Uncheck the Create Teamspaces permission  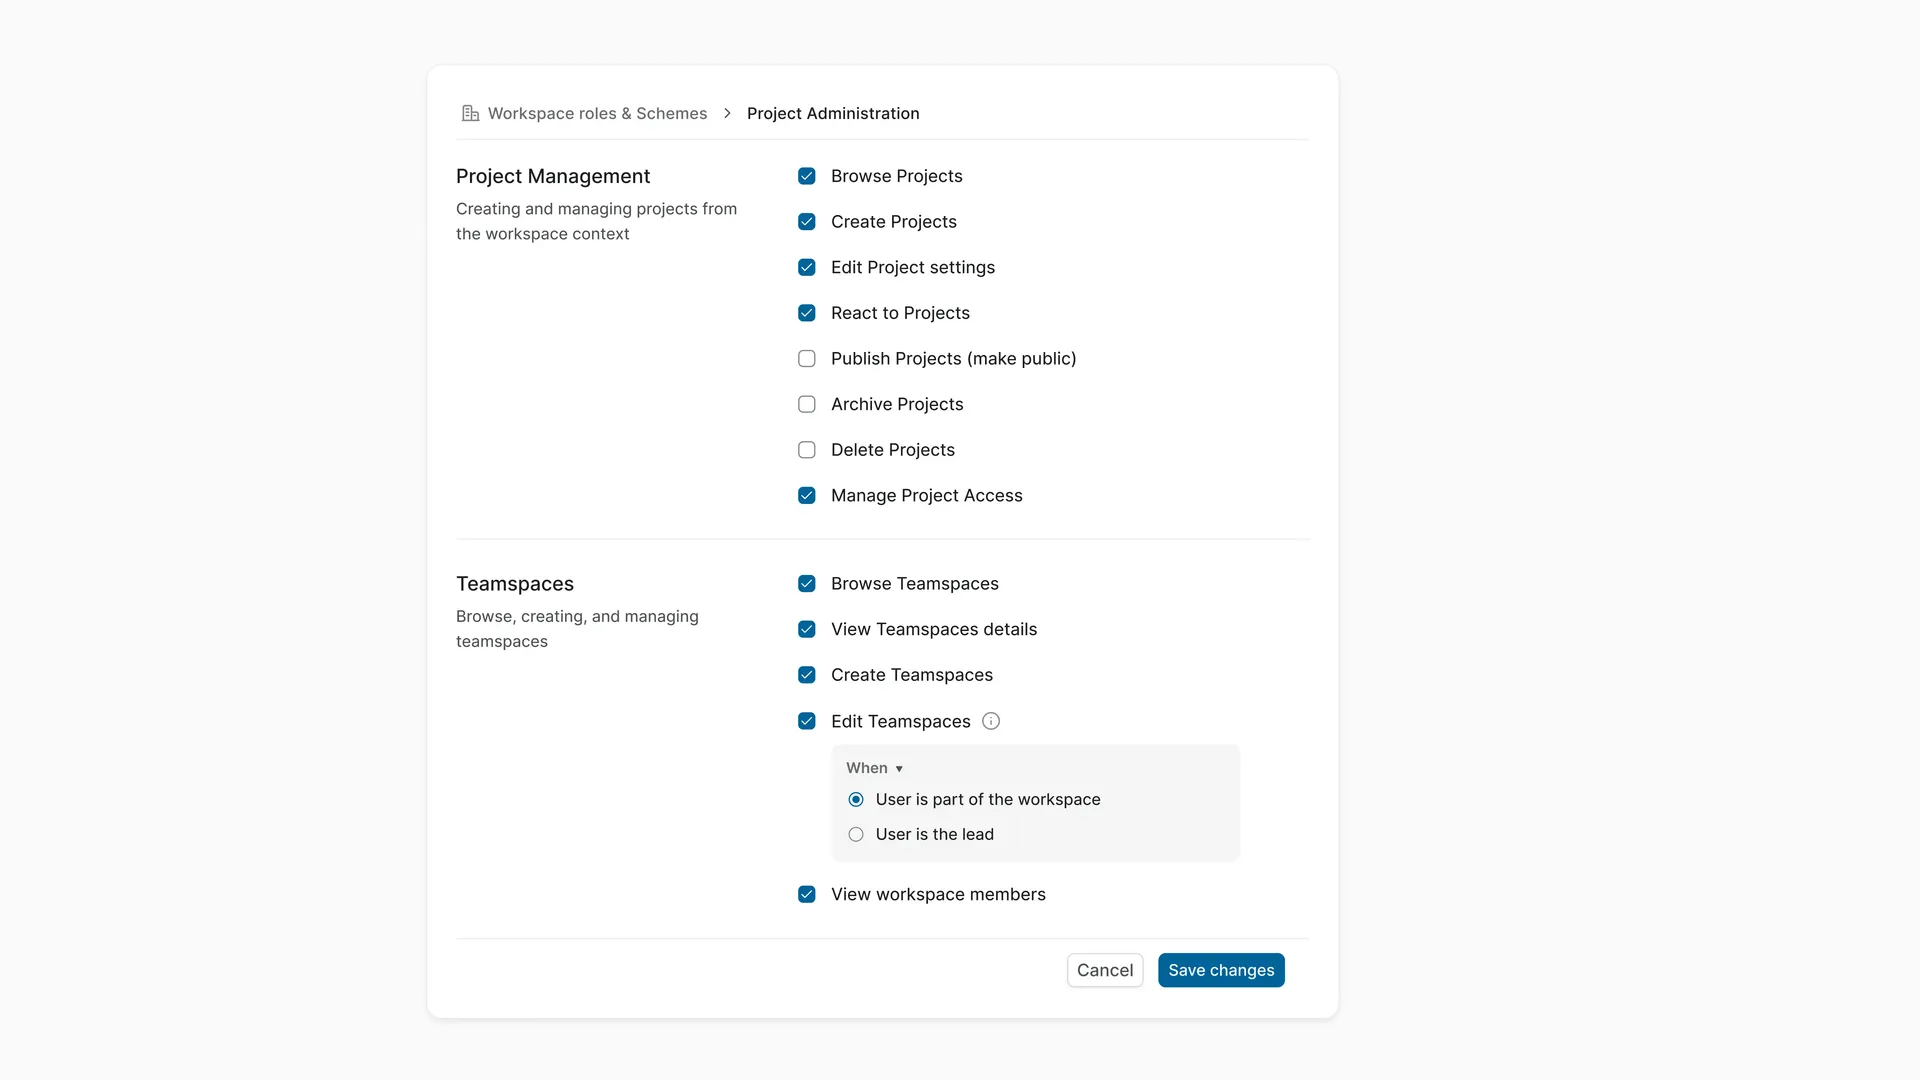807,675
